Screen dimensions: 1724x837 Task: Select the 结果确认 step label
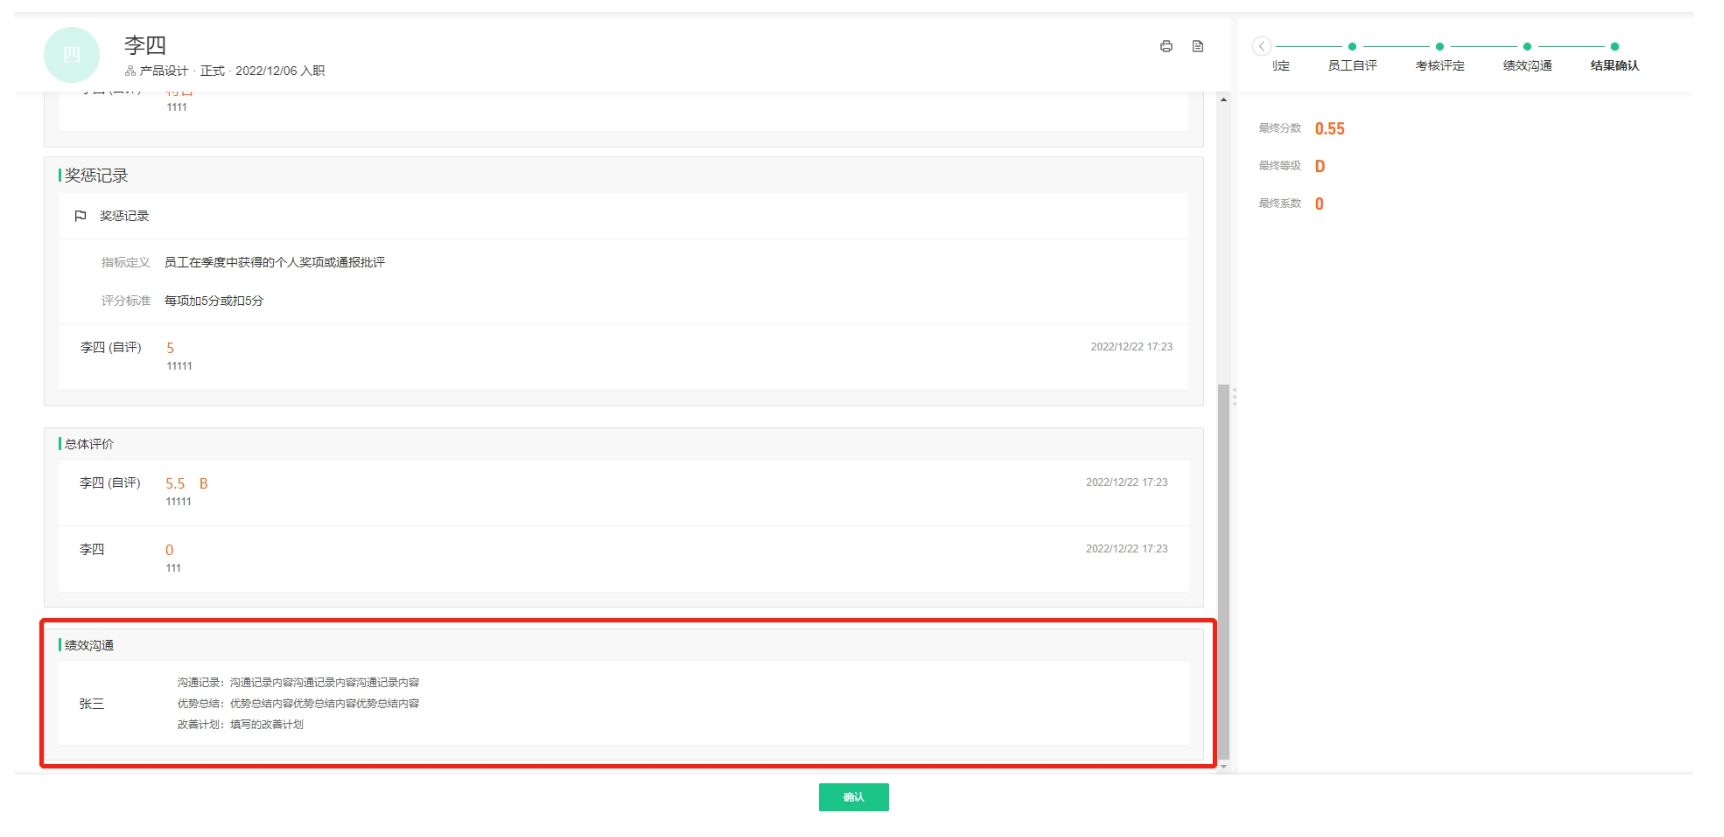pyautogui.click(x=1614, y=66)
